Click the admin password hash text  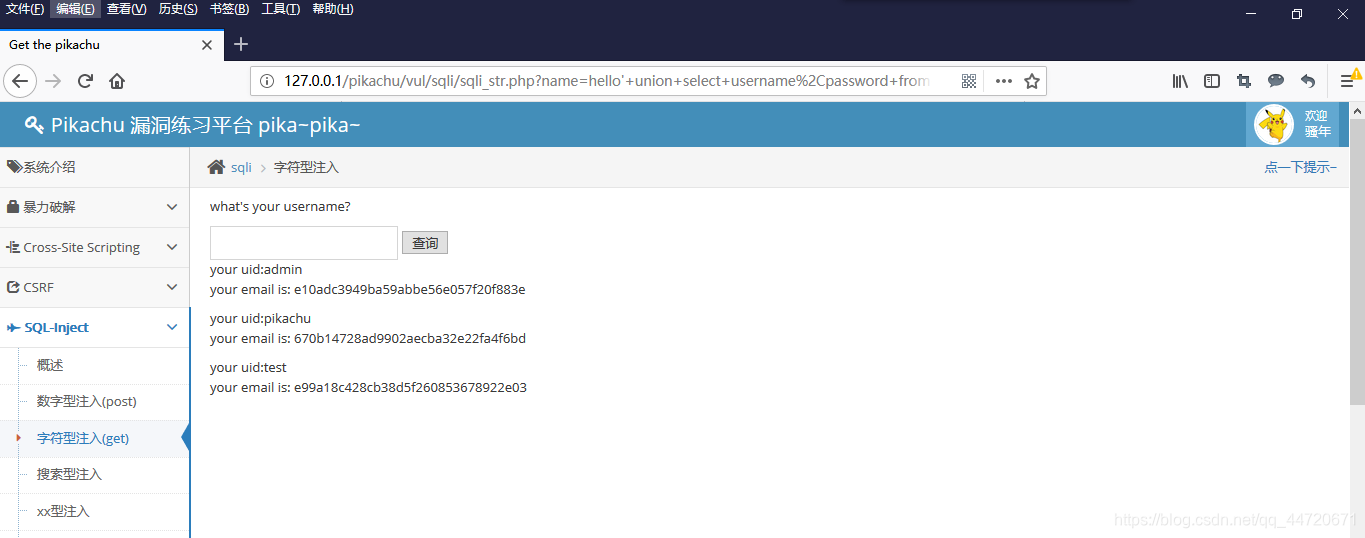409,290
